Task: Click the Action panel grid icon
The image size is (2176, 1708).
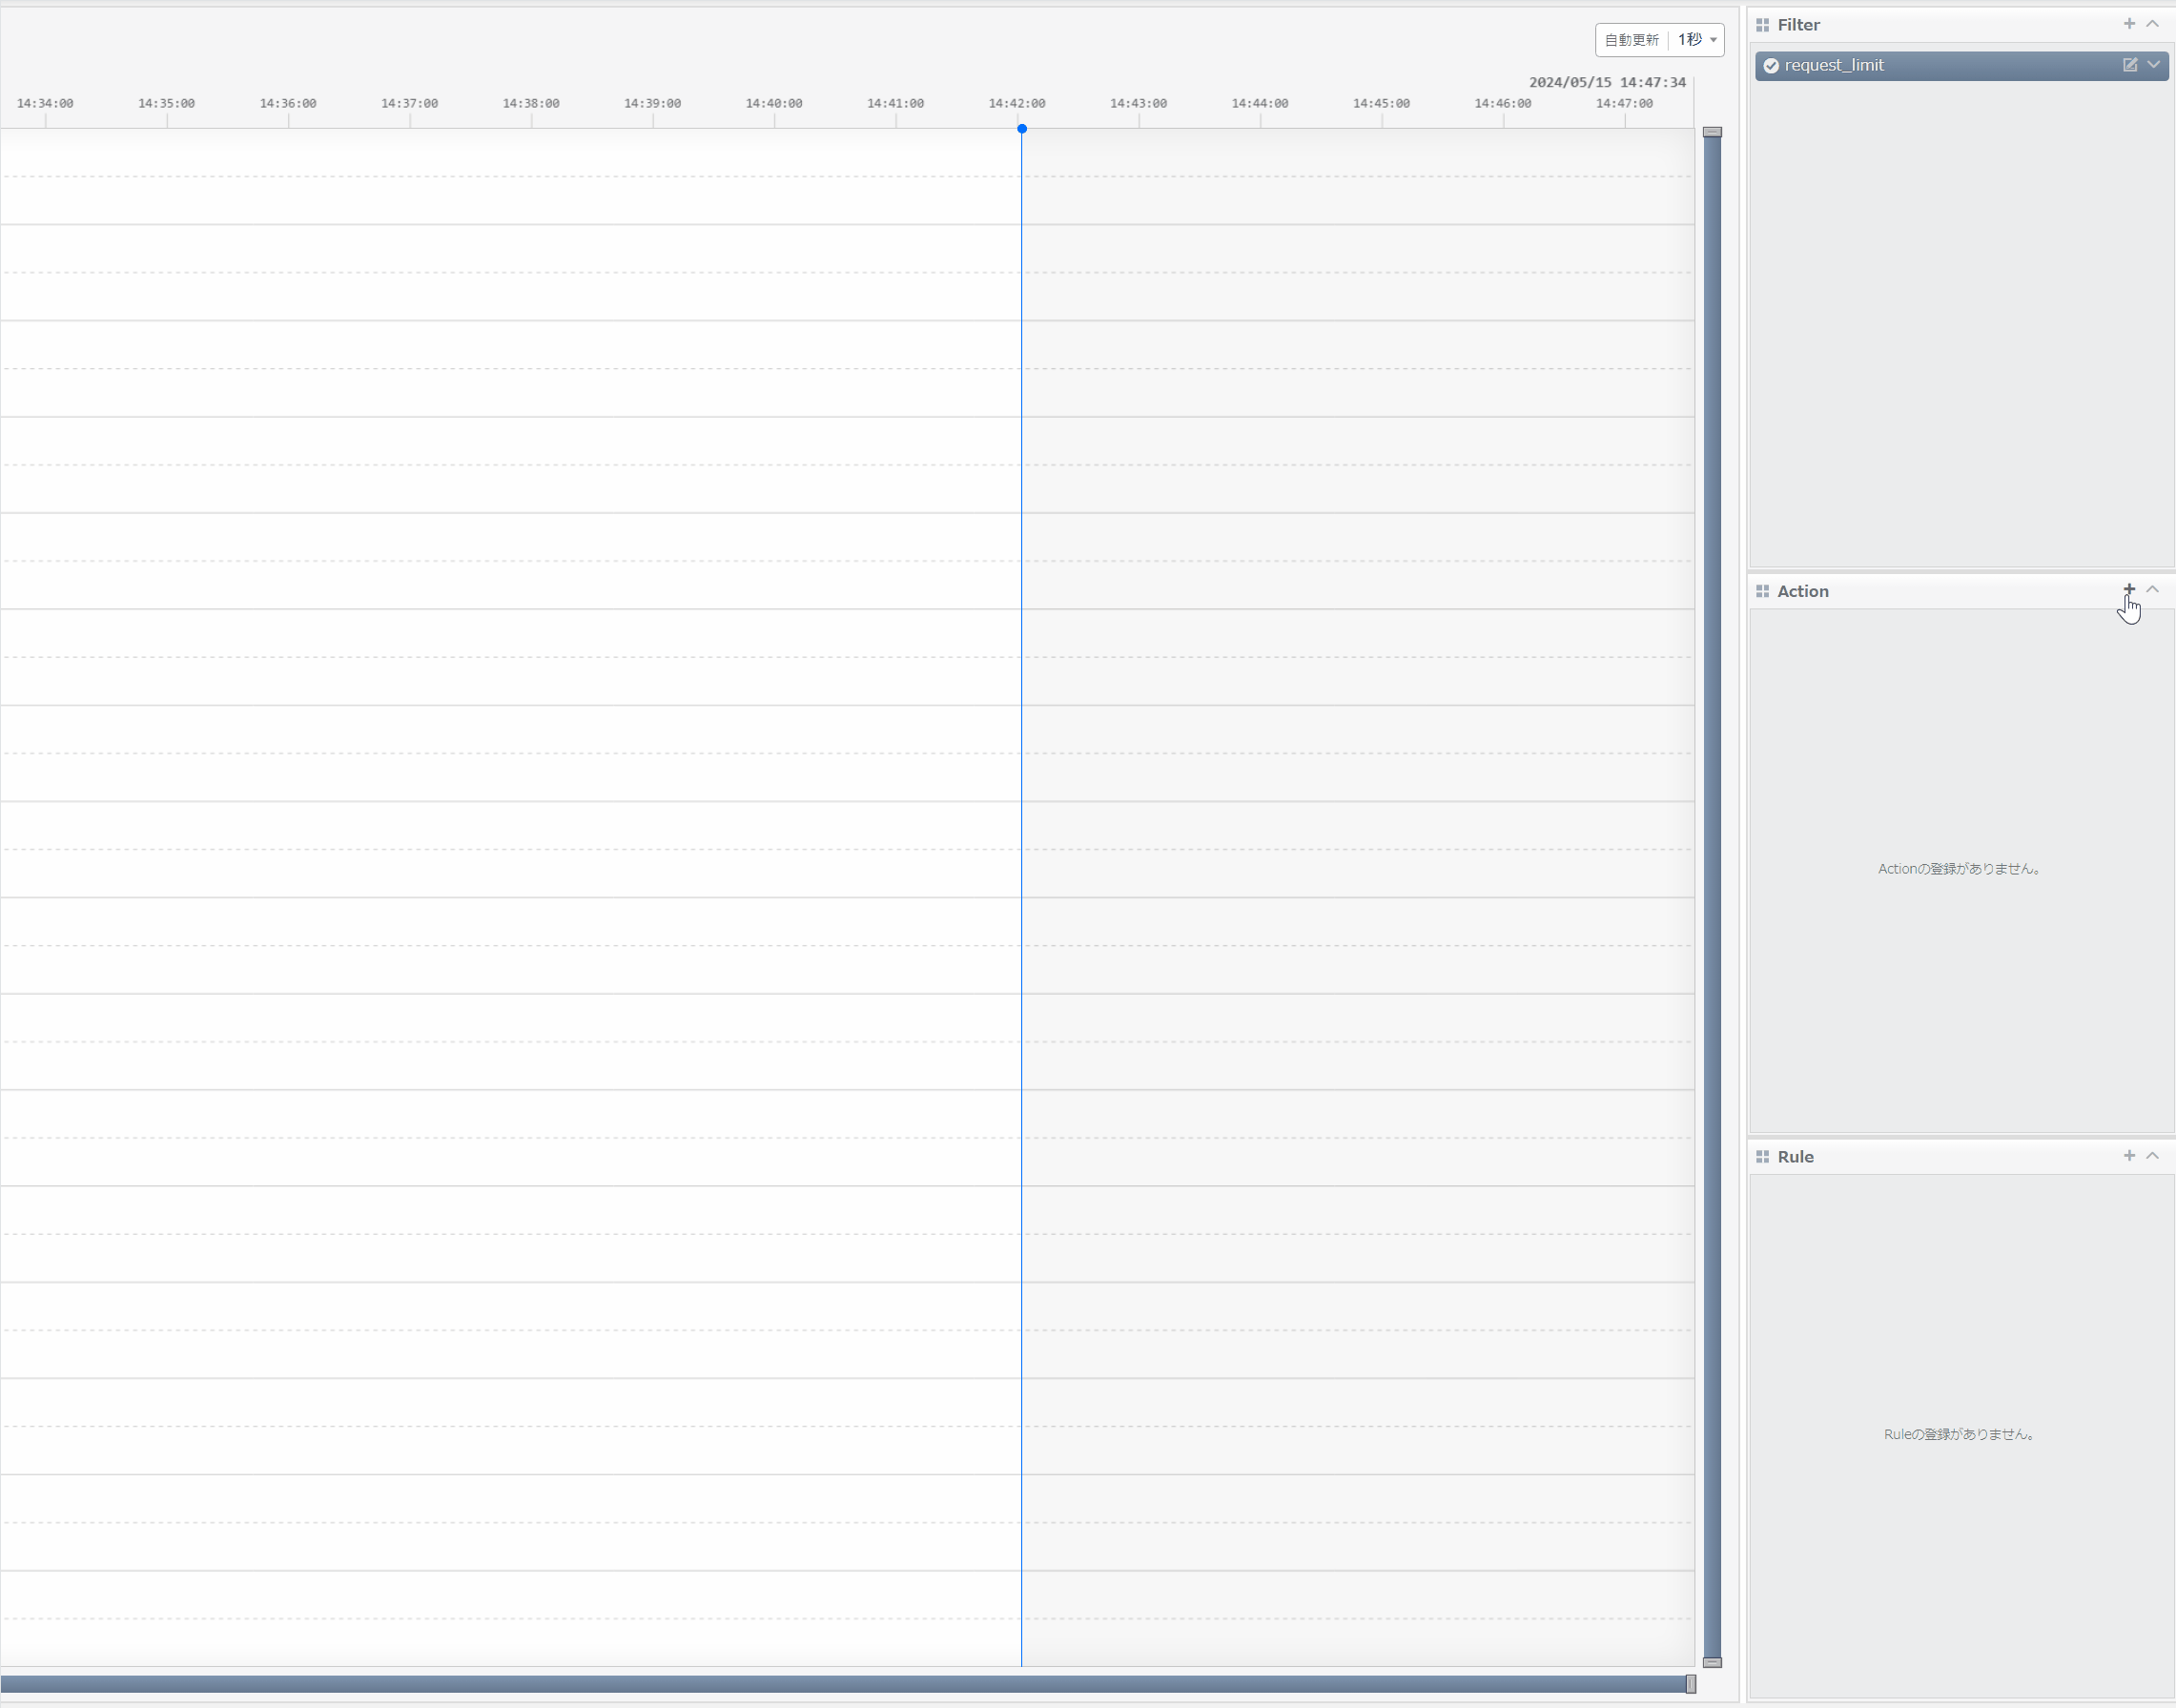Action: pos(1762,591)
